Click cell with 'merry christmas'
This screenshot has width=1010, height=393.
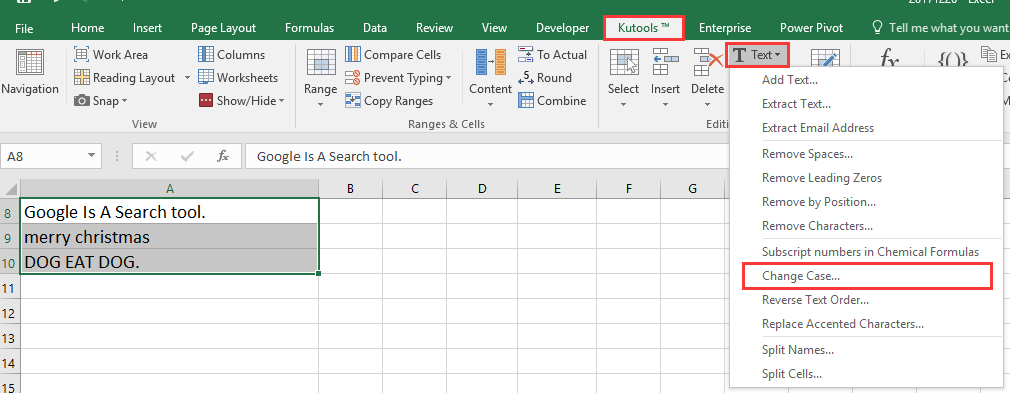pyautogui.click(x=169, y=236)
